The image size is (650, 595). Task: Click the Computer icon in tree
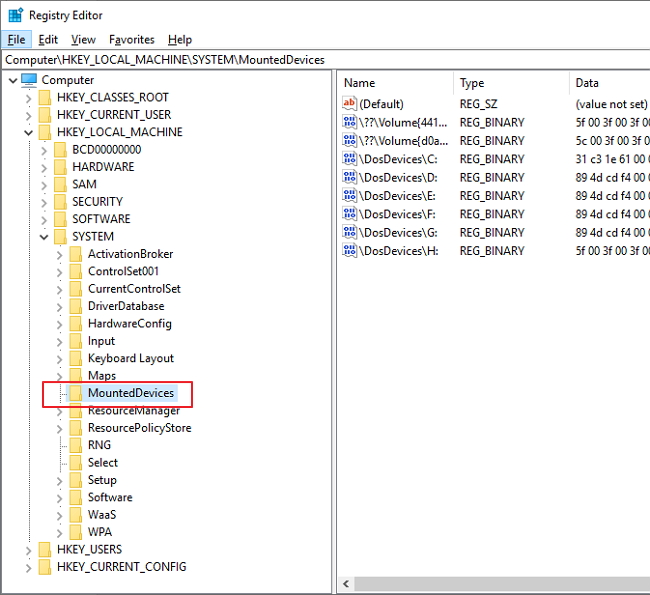(29, 80)
